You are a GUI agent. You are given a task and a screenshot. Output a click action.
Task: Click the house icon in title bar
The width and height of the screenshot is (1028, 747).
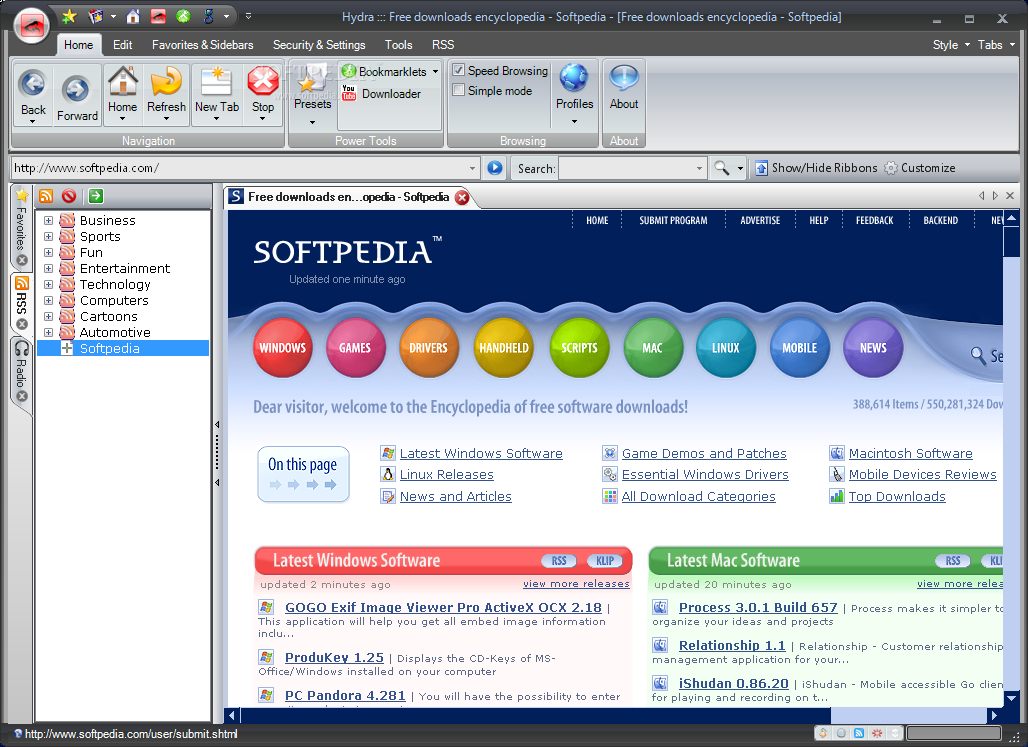coord(133,16)
